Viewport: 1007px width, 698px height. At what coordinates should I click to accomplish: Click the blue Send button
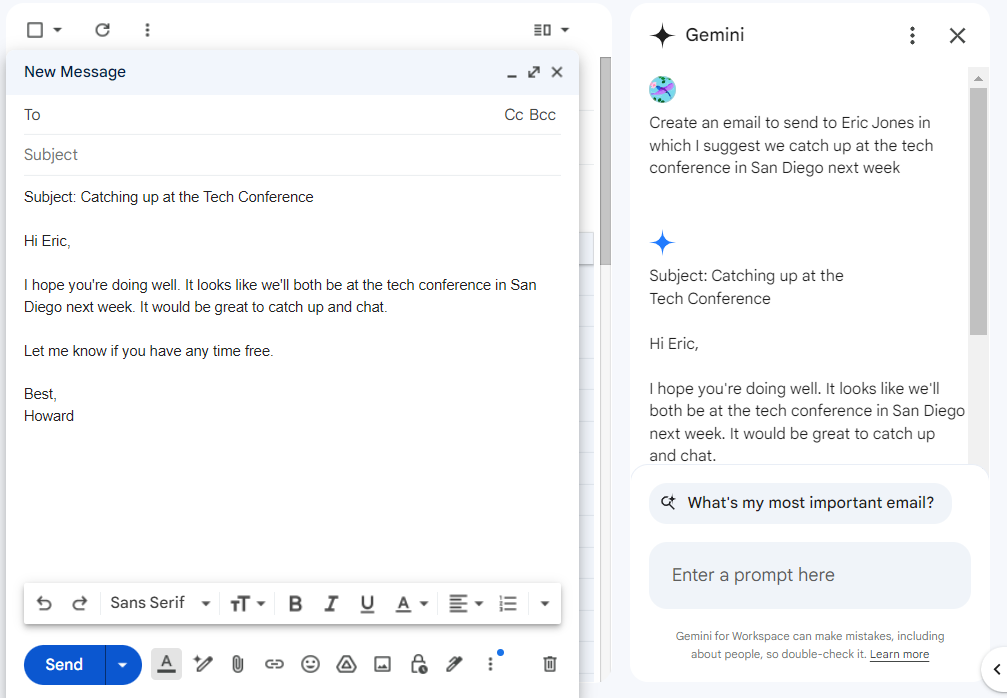pos(64,665)
